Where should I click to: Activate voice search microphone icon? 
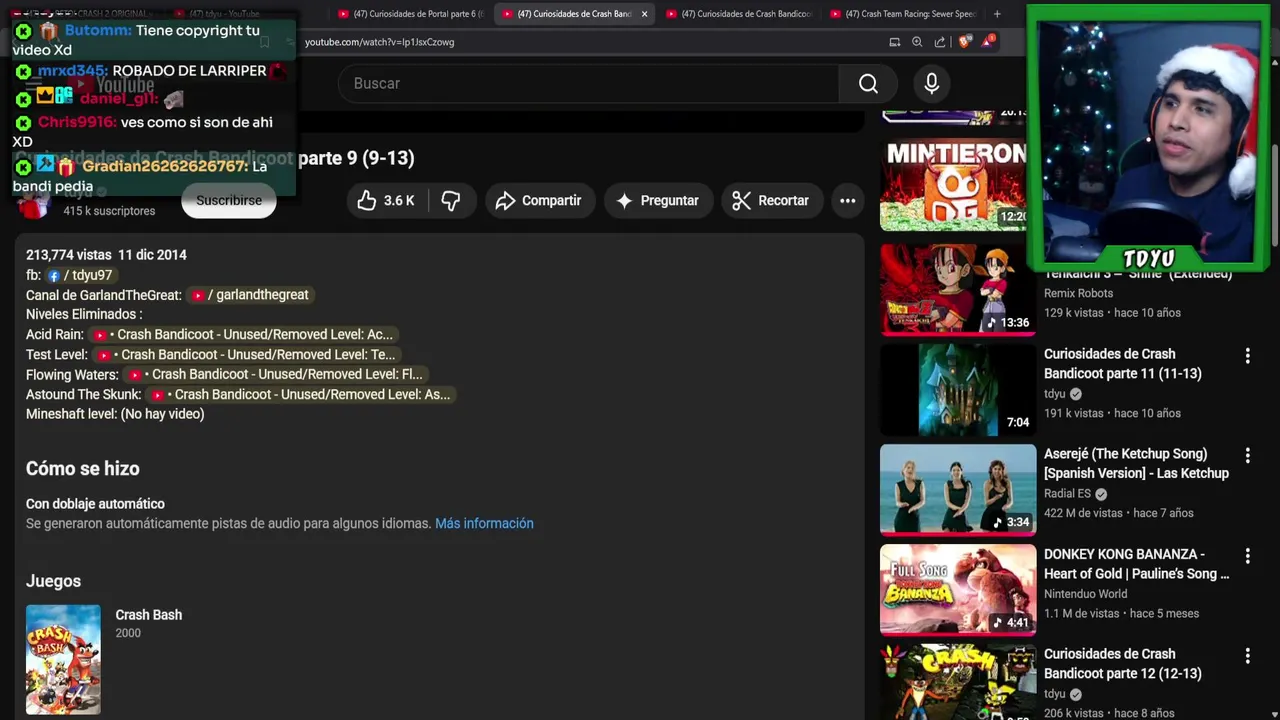[x=931, y=84]
